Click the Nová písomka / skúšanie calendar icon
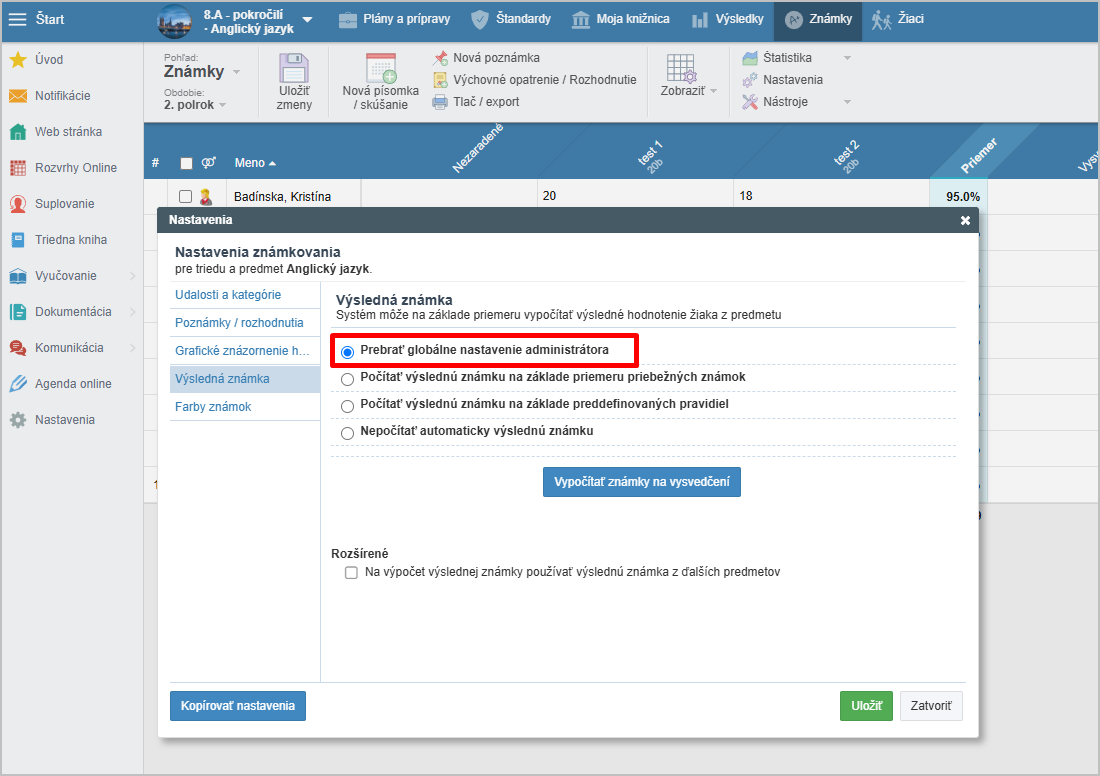 (x=380, y=68)
